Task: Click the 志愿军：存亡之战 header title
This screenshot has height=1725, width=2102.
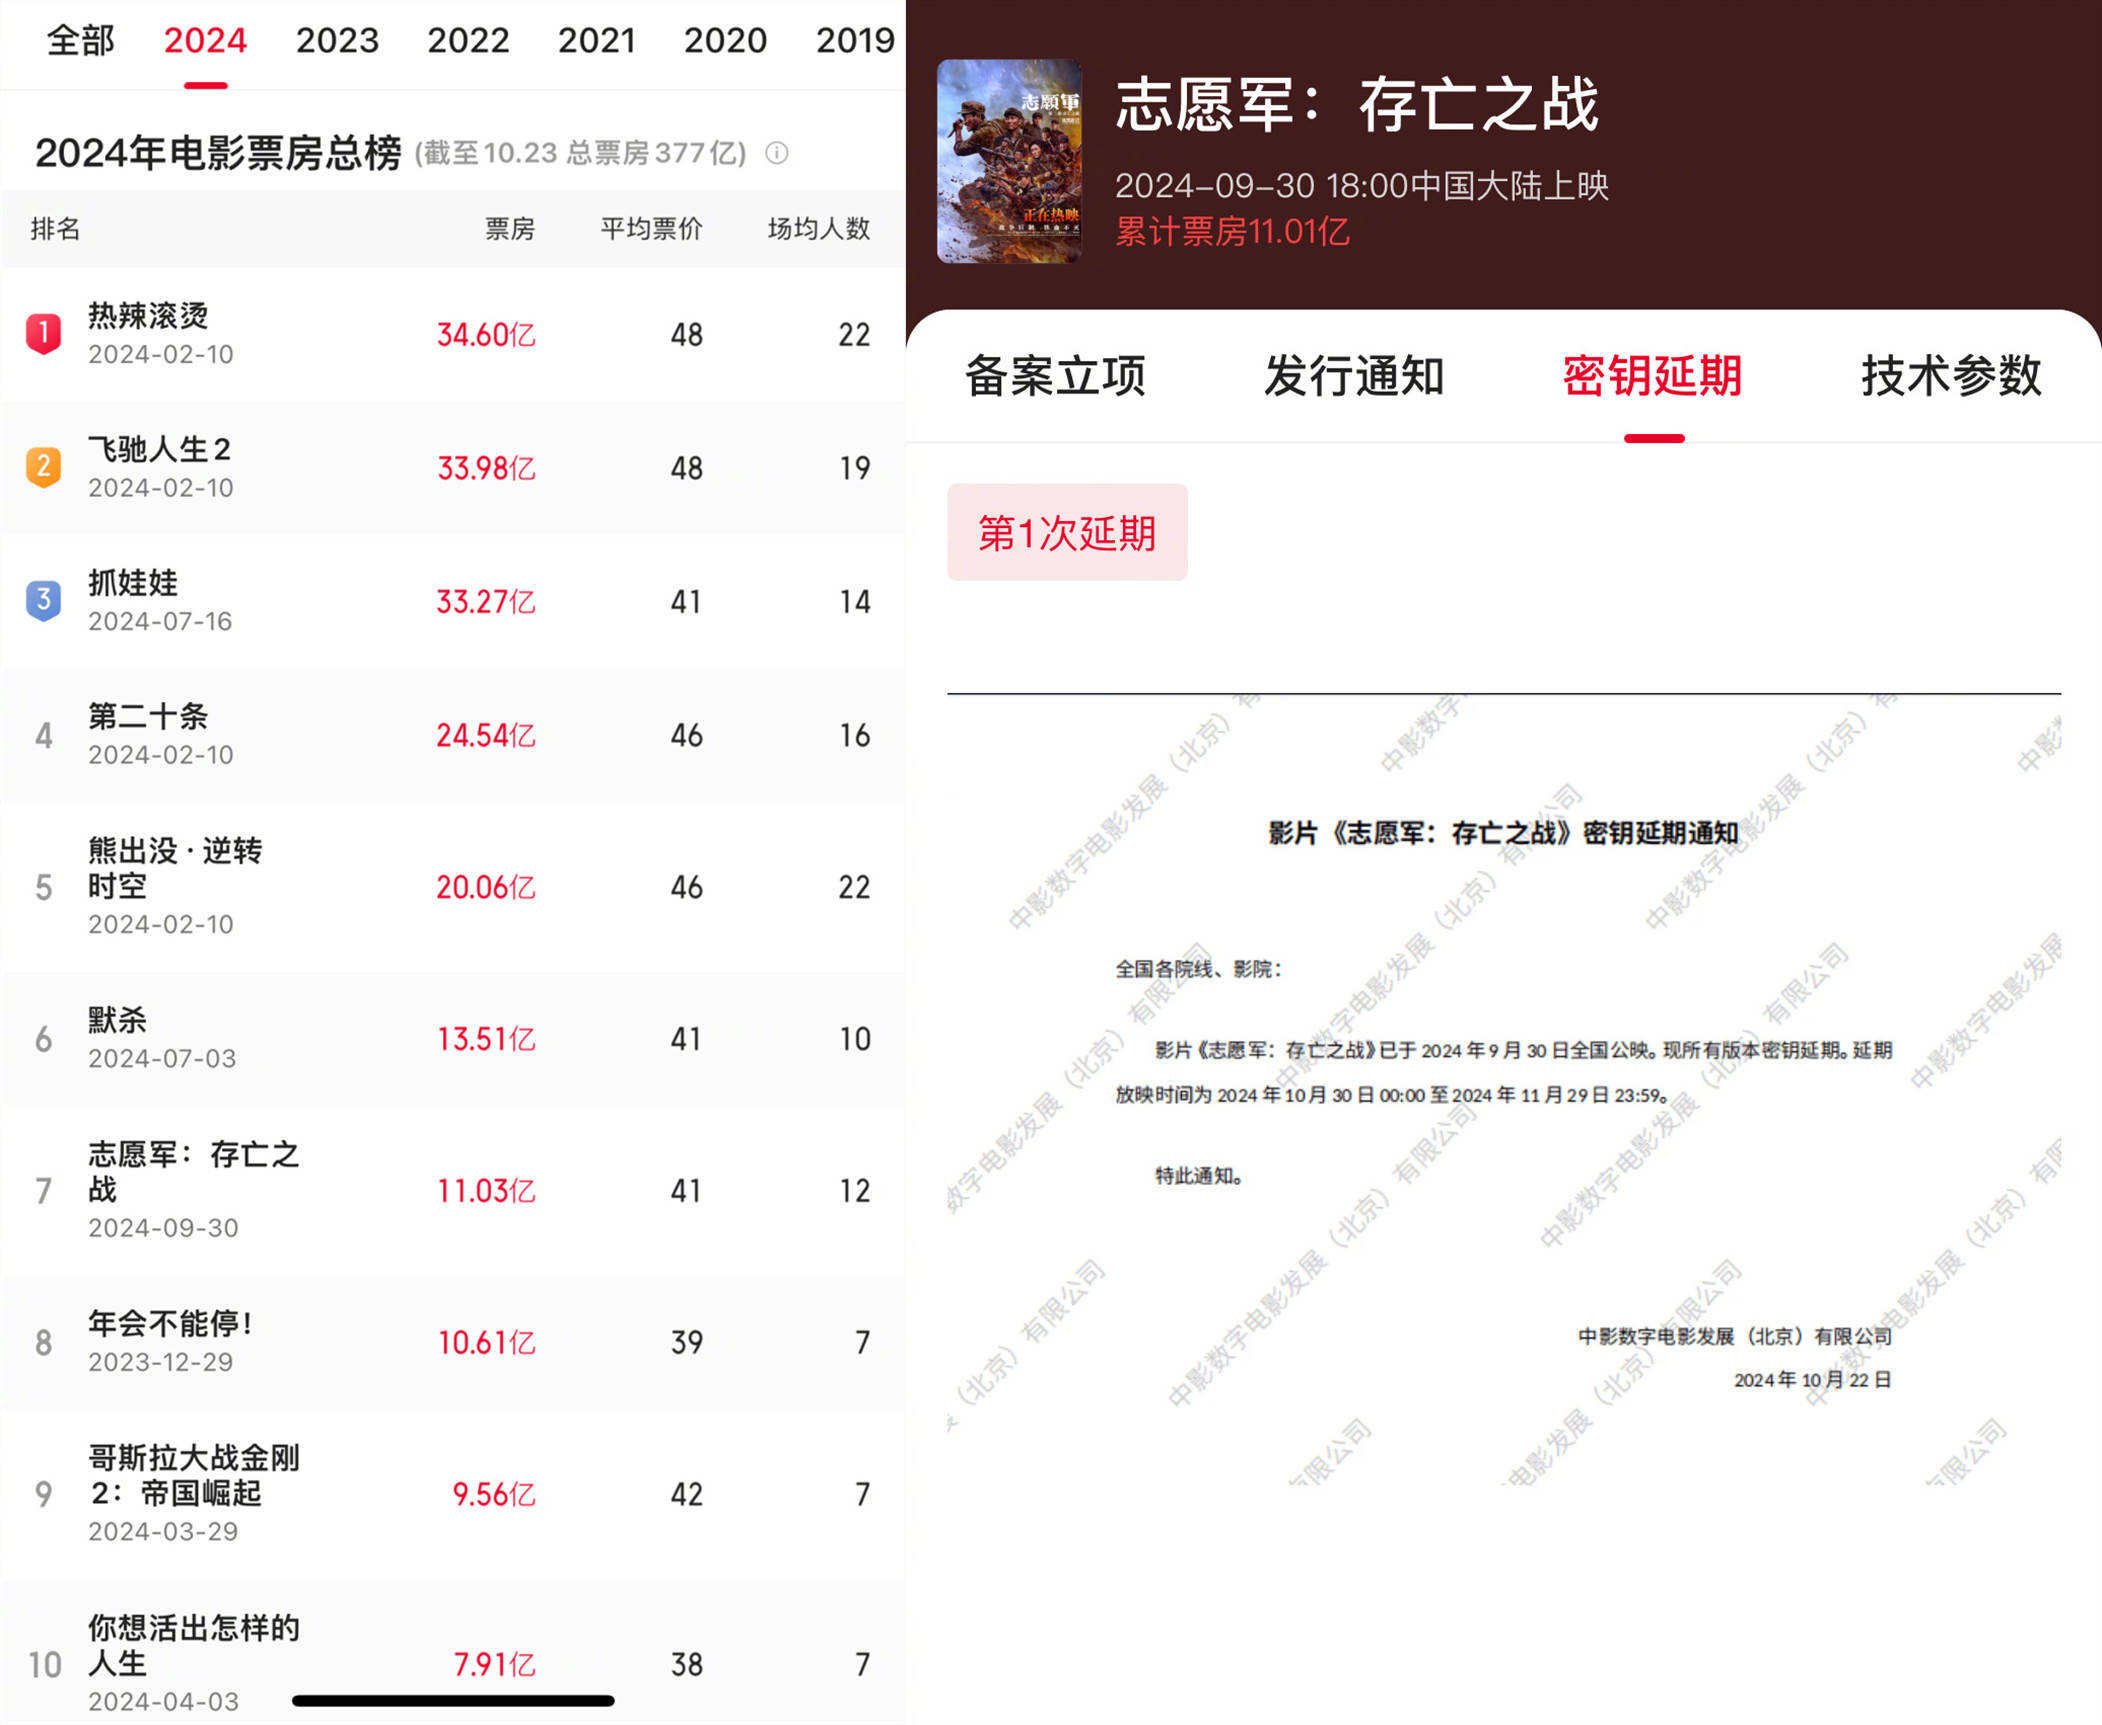Action: pyautogui.click(x=1357, y=104)
